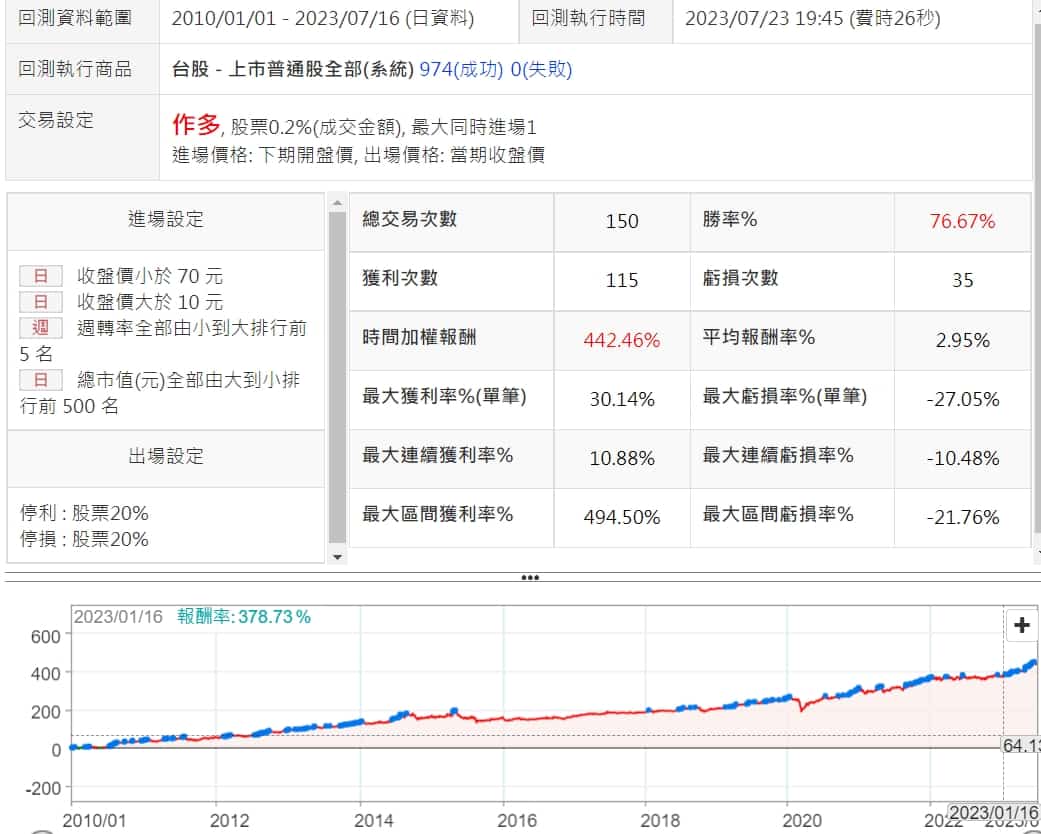Select the 進場設定 header
This screenshot has height=834, width=1041.
166,220
